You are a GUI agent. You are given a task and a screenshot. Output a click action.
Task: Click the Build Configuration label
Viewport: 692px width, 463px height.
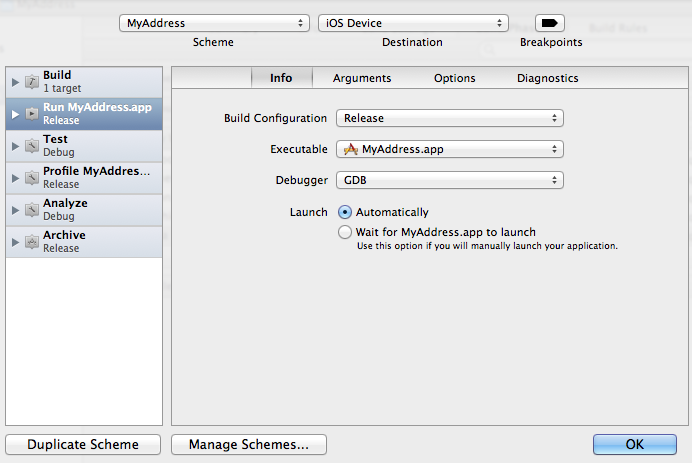(275, 118)
